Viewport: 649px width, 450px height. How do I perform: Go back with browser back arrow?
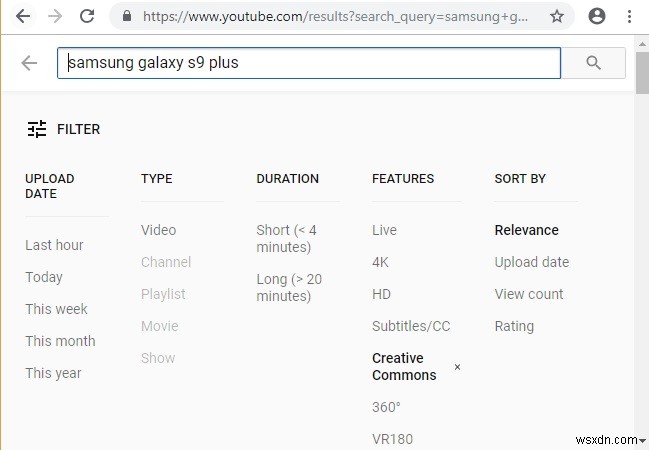click(23, 16)
